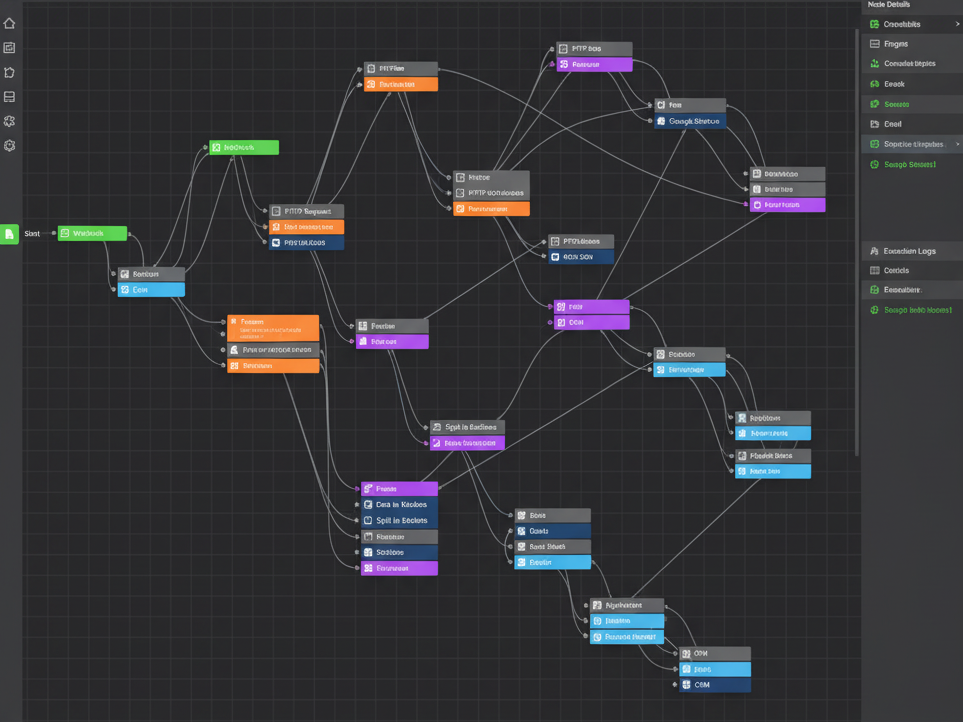
Task: Click the Start label on the canvas
Action: pos(32,233)
